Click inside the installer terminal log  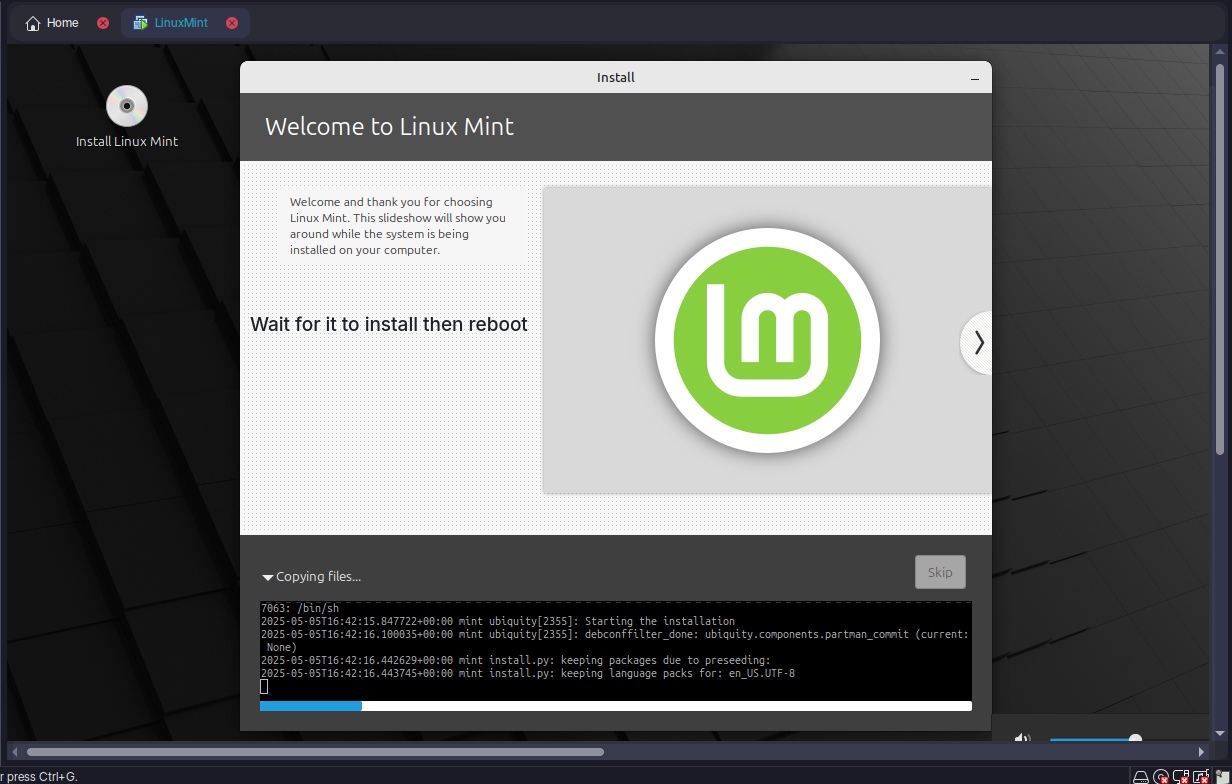(x=615, y=650)
